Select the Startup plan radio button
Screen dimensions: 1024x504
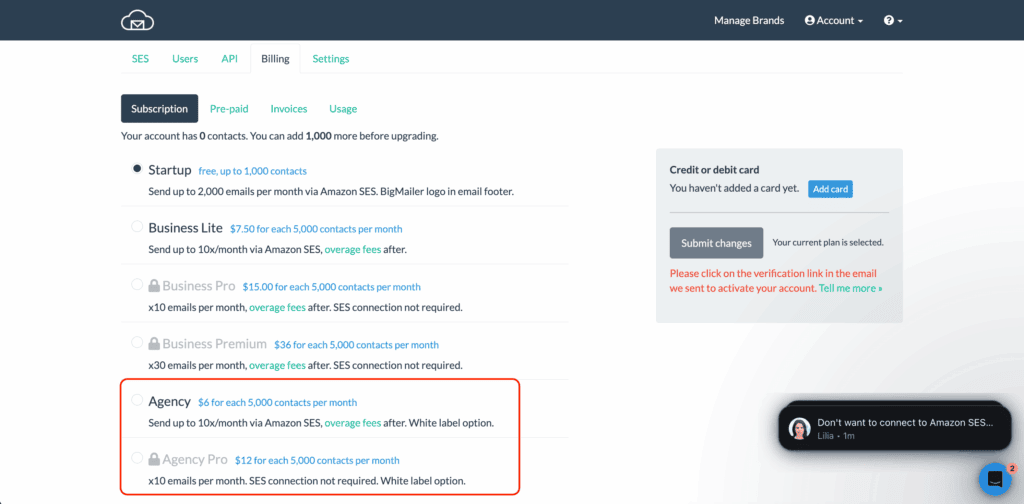pos(136,168)
